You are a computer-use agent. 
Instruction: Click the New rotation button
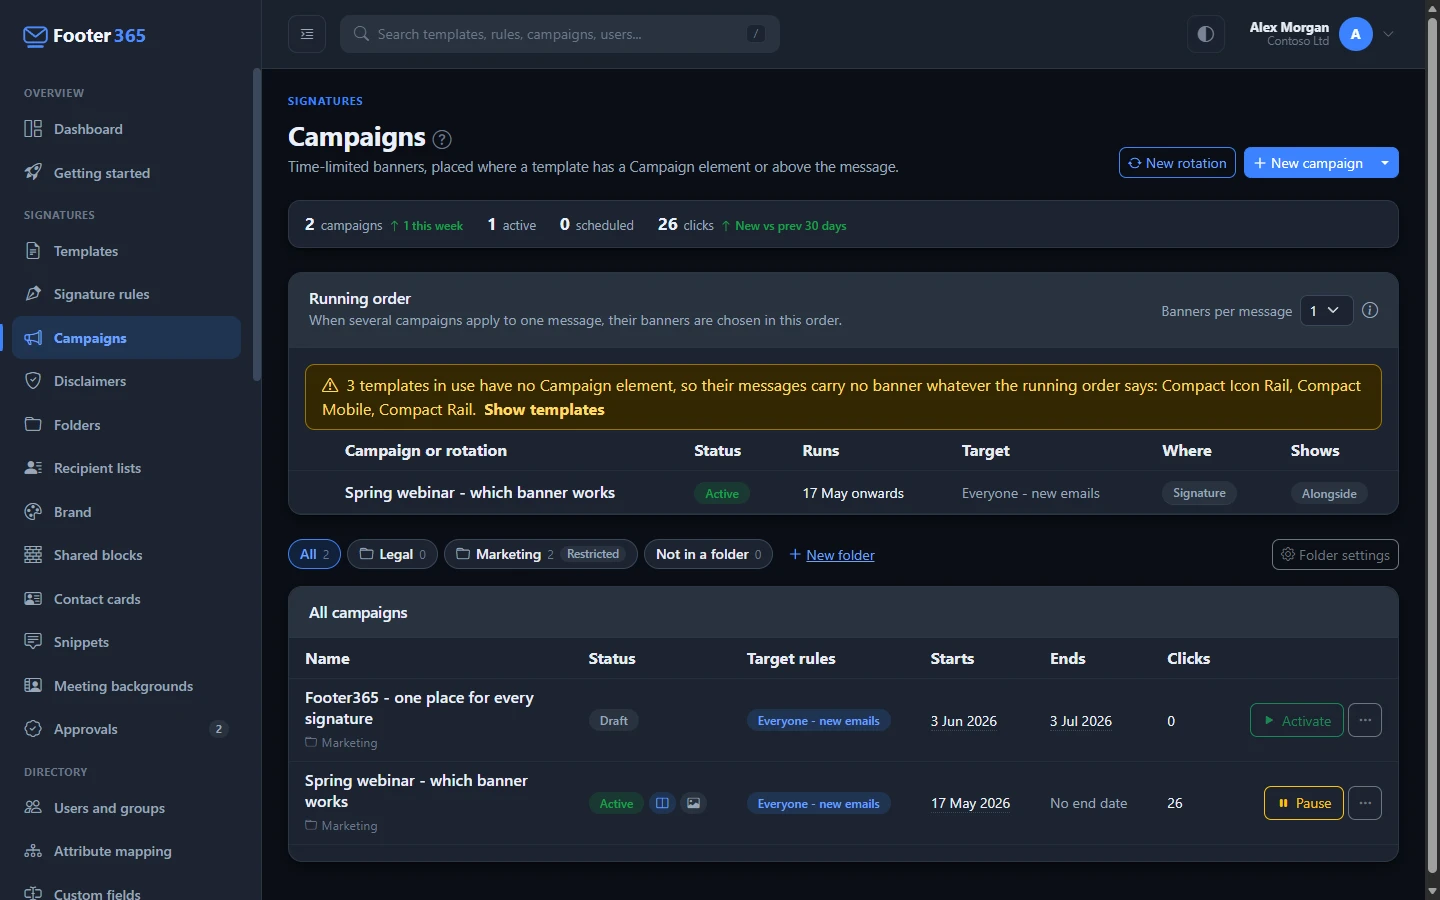pos(1177,163)
